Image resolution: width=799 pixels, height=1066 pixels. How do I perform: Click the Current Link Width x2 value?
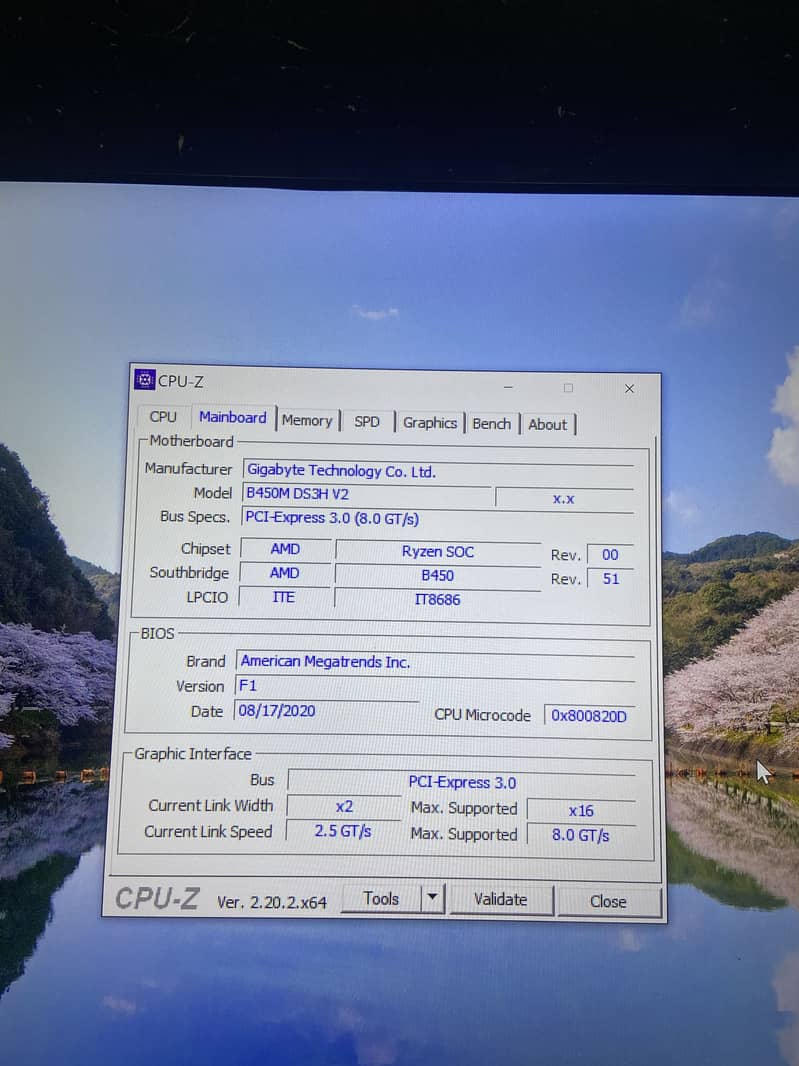tap(344, 807)
